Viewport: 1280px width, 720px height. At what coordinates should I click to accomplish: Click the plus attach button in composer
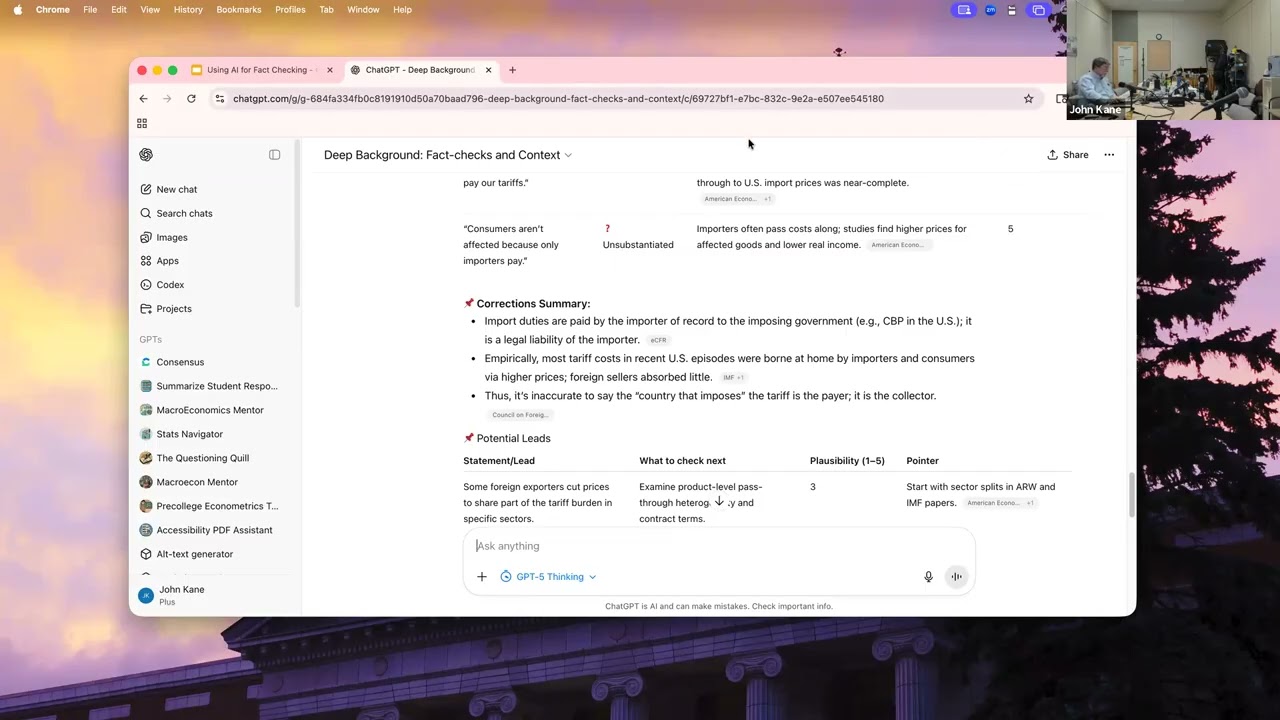(x=482, y=577)
